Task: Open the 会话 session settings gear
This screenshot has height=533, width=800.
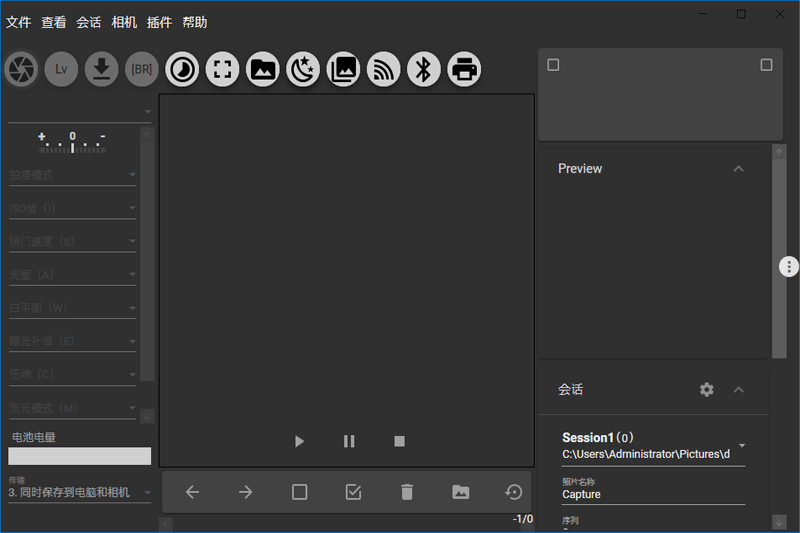Action: pyautogui.click(x=707, y=390)
